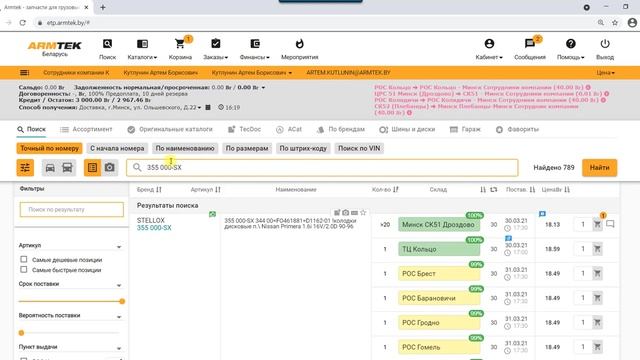Open the browser profile avatar

[x=632, y=23]
